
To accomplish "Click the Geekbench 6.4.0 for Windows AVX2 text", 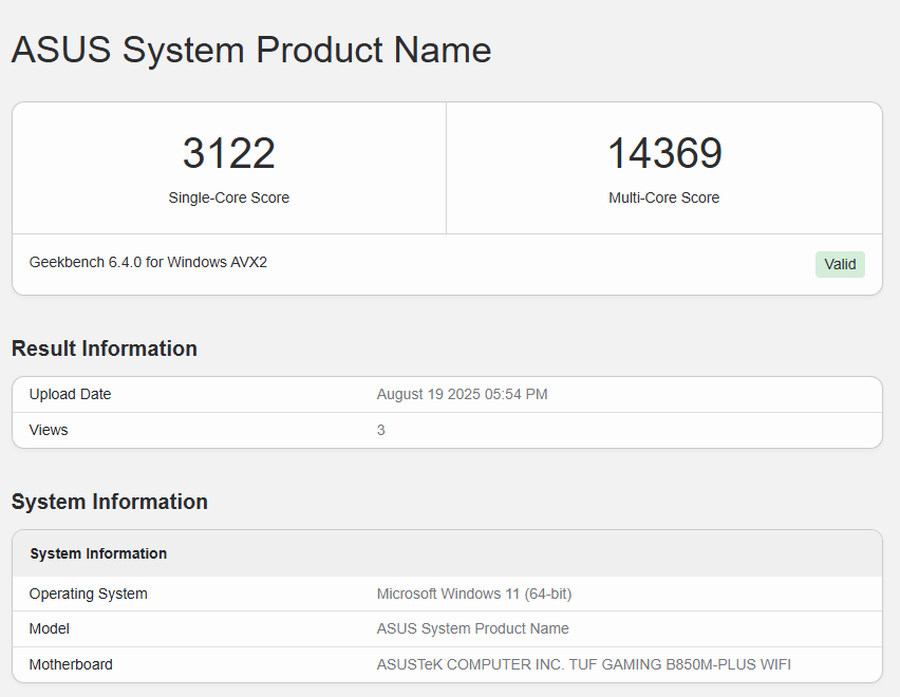I will pos(148,262).
